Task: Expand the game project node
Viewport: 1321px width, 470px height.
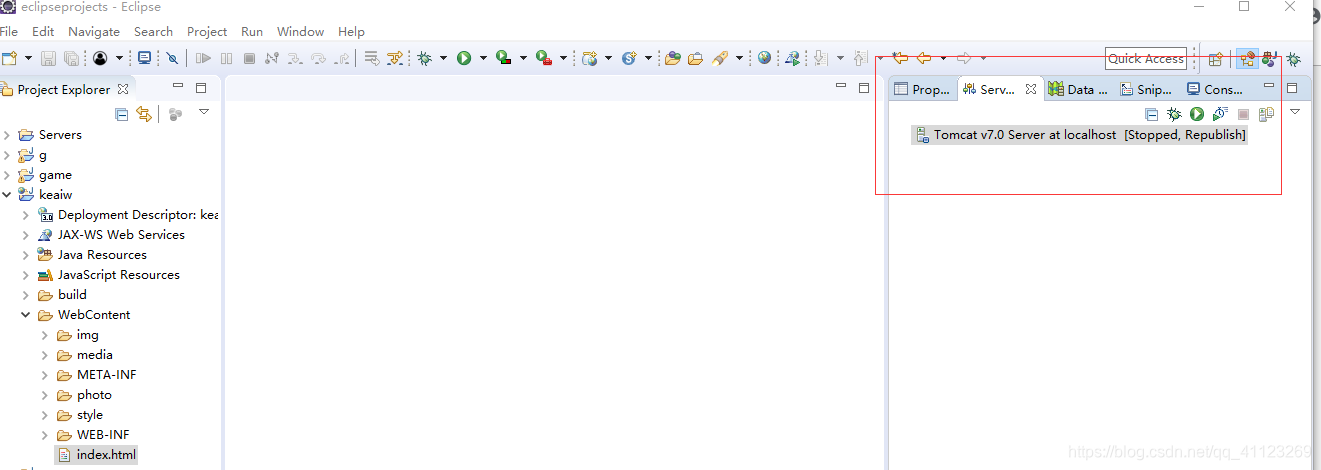Action: [x=7, y=175]
